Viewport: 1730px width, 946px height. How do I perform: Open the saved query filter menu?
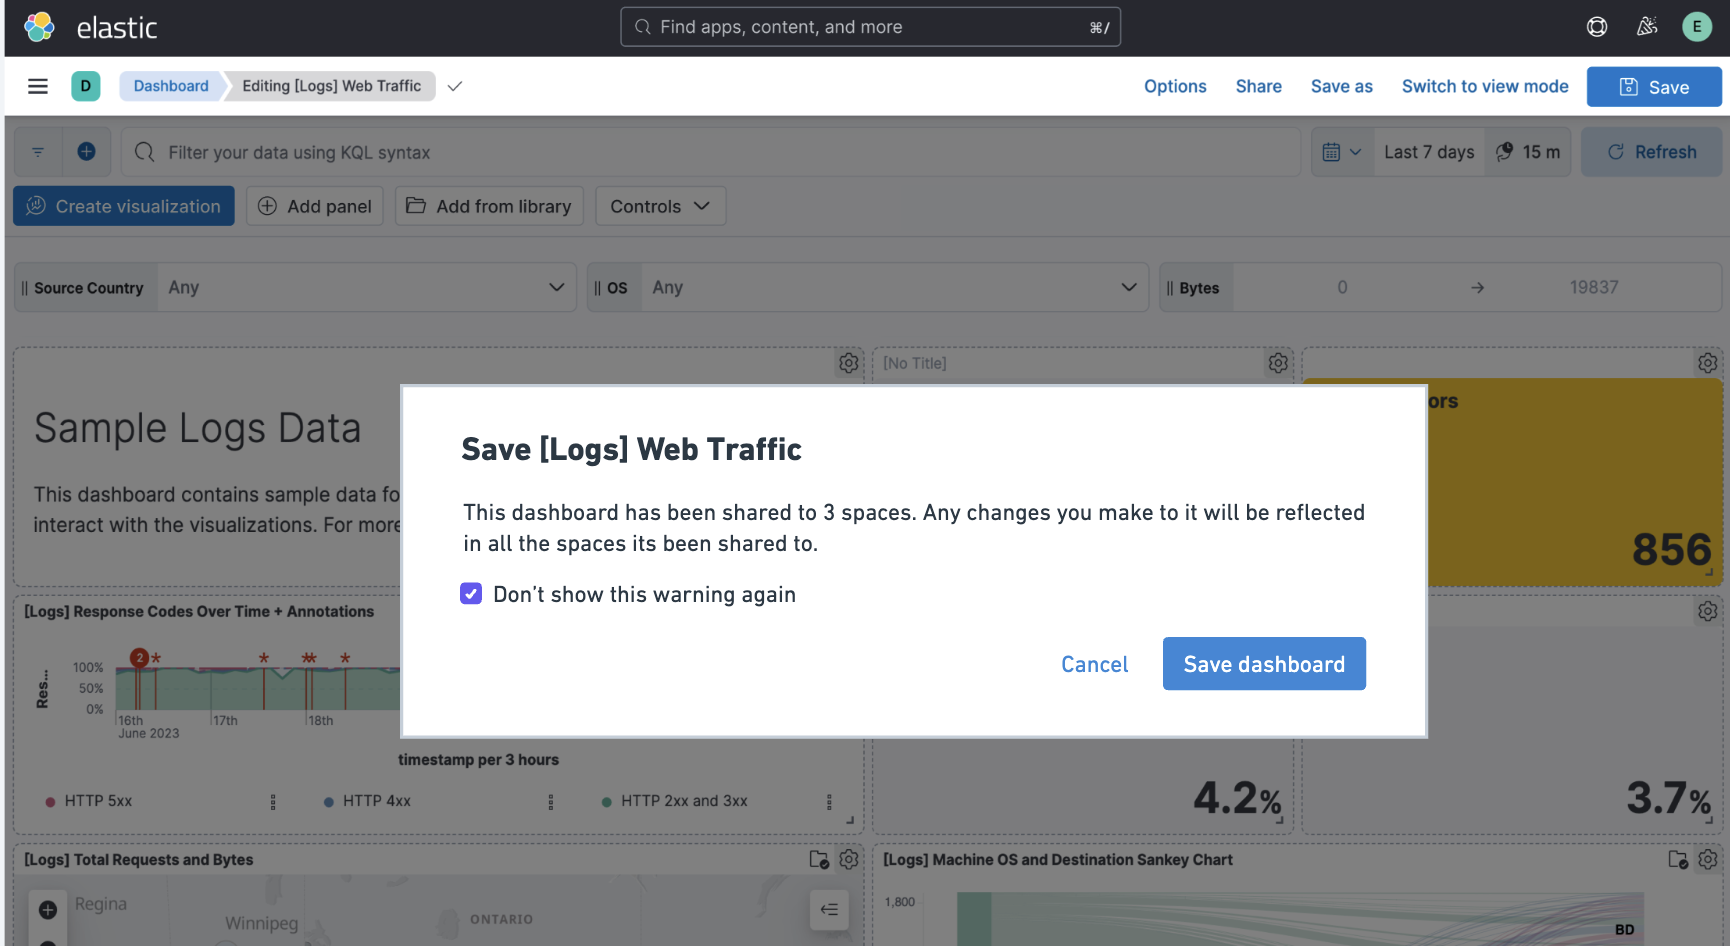(38, 152)
